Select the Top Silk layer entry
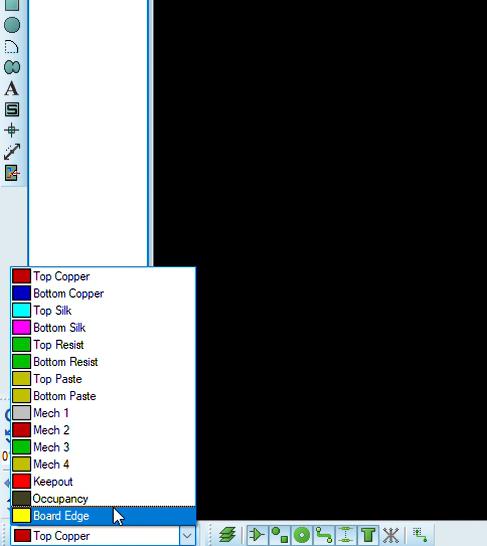Viewport: 487px width, 546px height. (103, 310)
